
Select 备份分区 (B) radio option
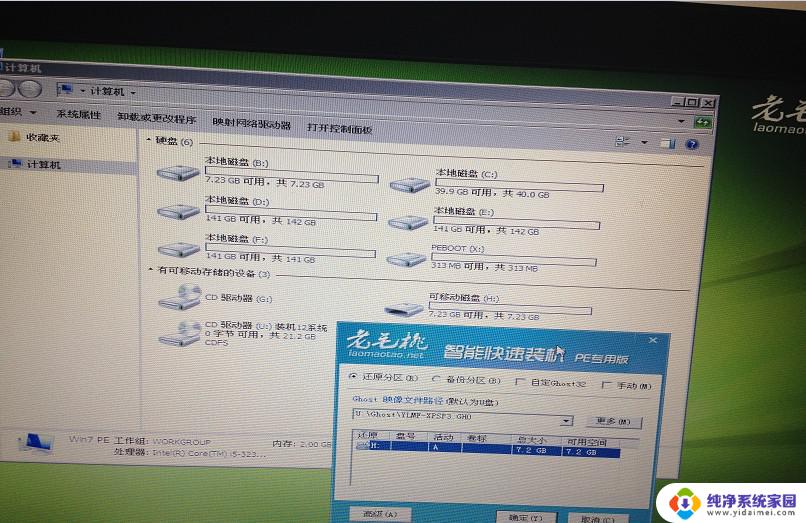pos(436,379)
